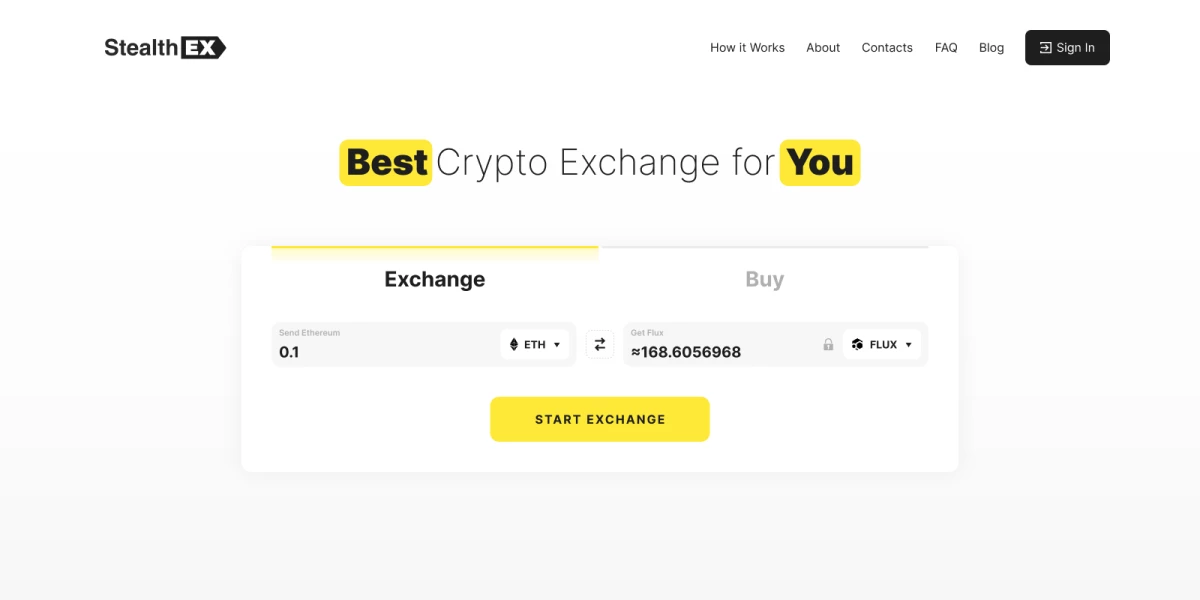This screenshot has width=1200, height=600.
Task: Swap currencies with the exchange arrows icon
Action: [x=600, y=344]
